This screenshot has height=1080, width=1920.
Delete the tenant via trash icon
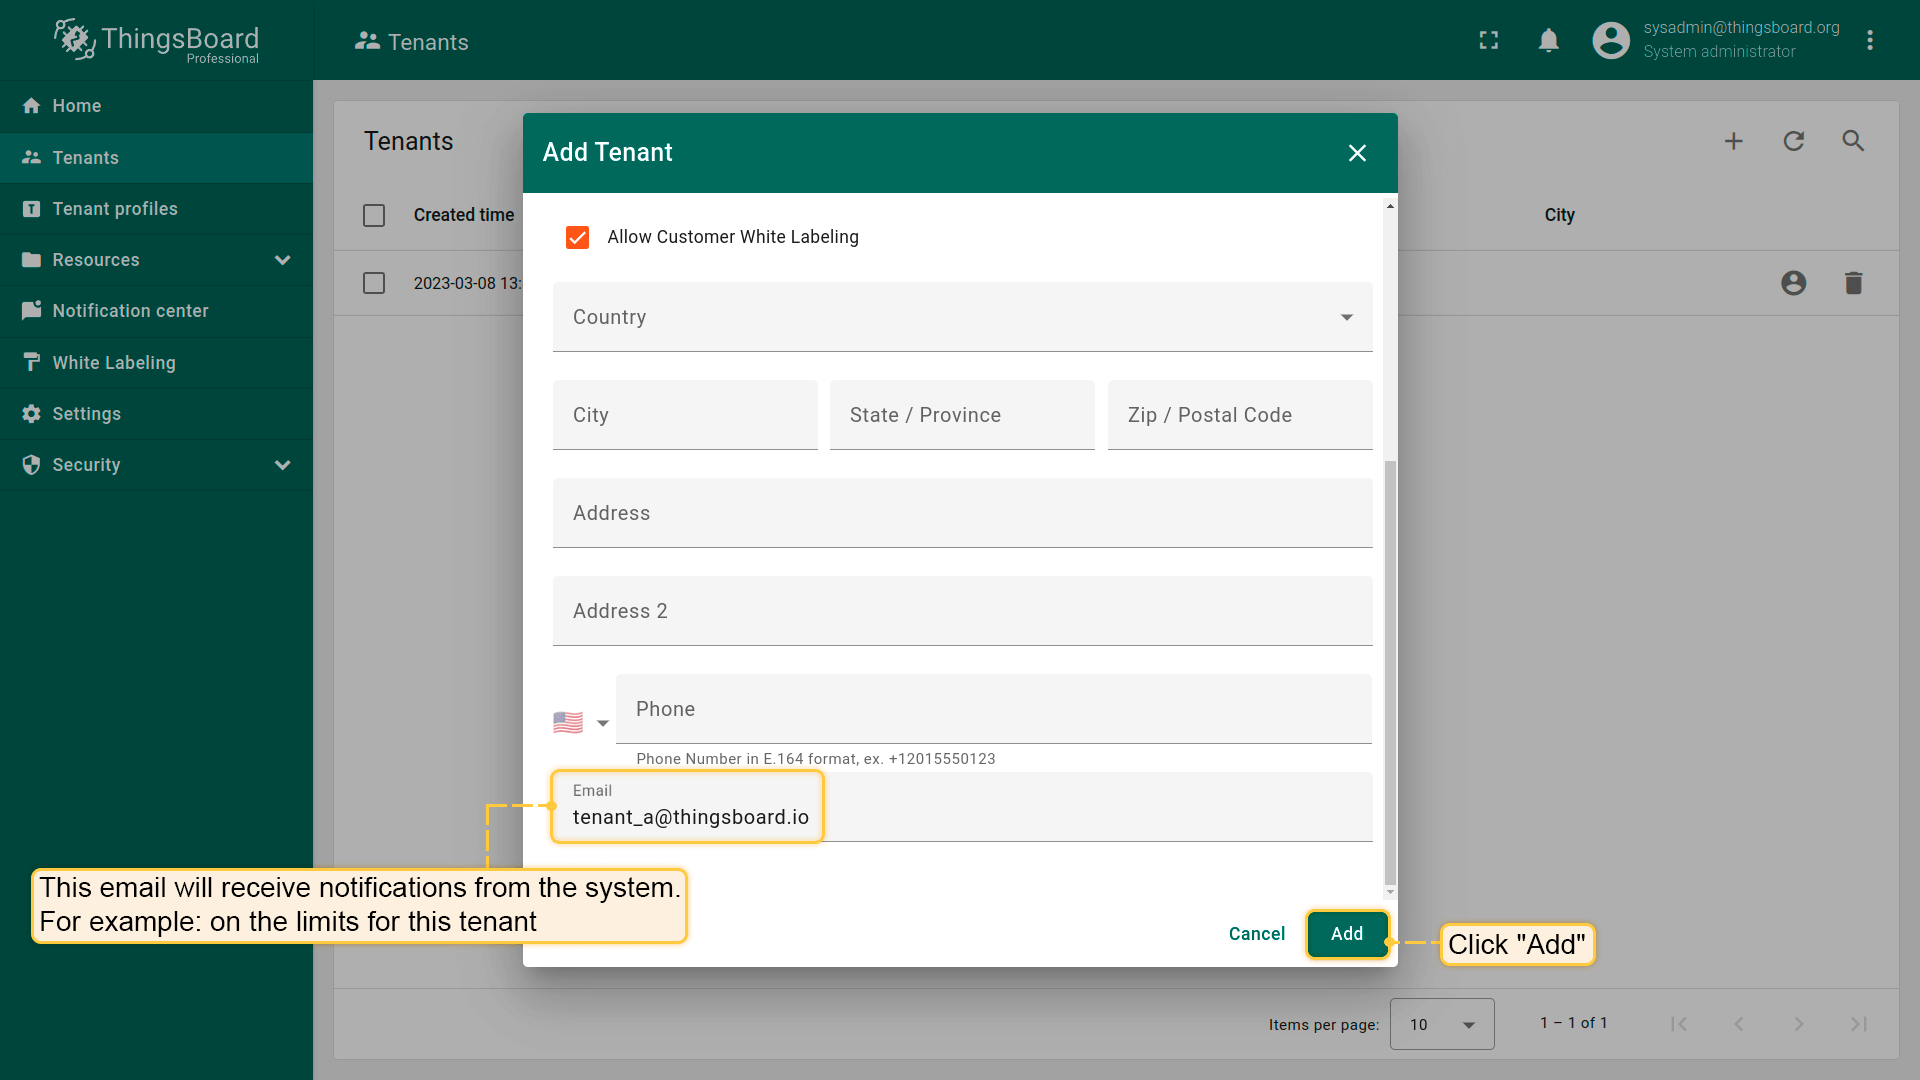click(1853, 283)
